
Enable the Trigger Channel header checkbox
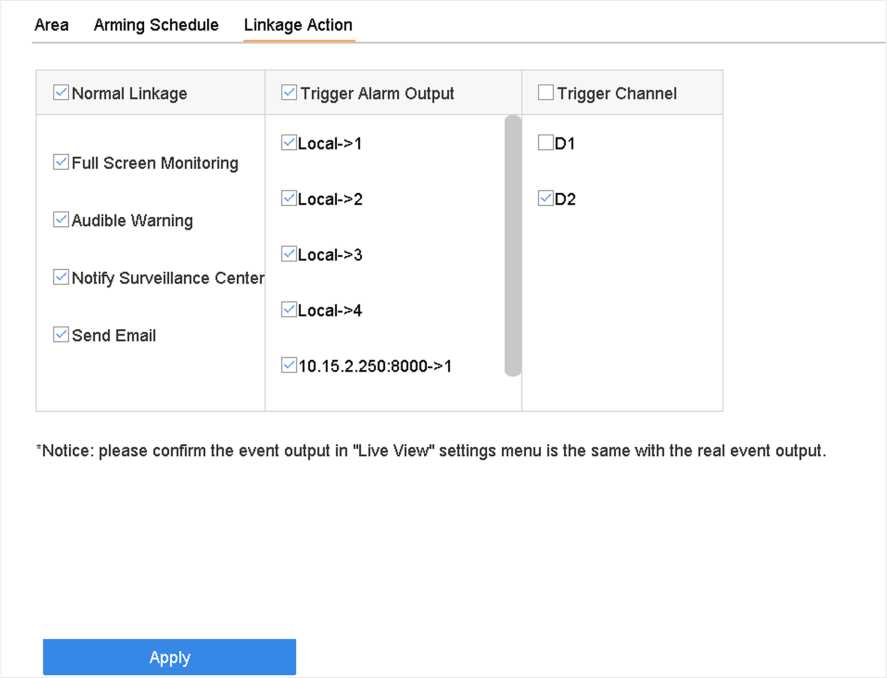pyautogui.click(x=546, y=94)
